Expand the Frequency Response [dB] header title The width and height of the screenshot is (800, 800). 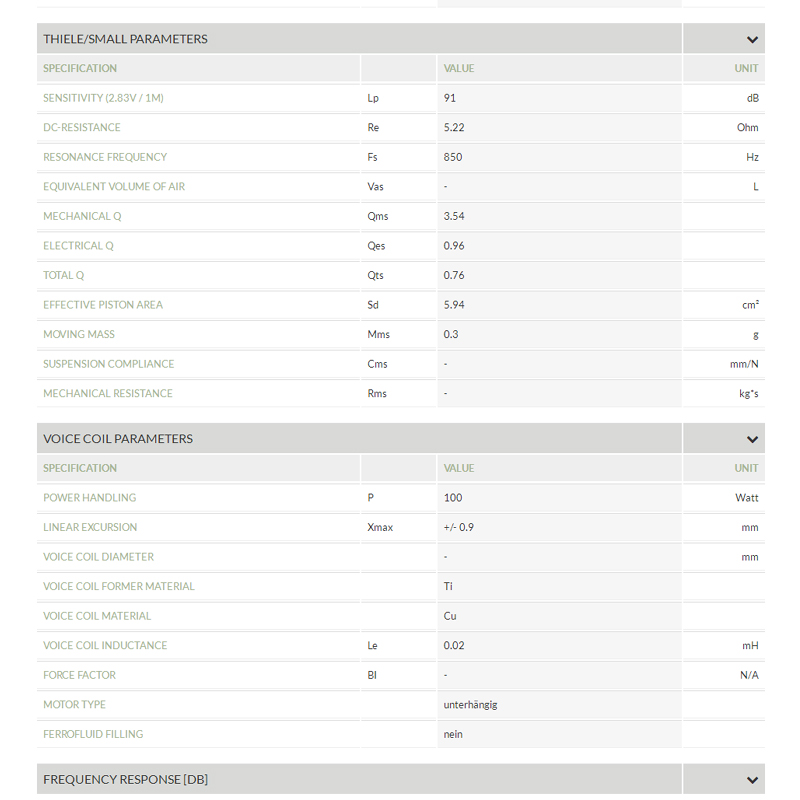coord(125,779)
